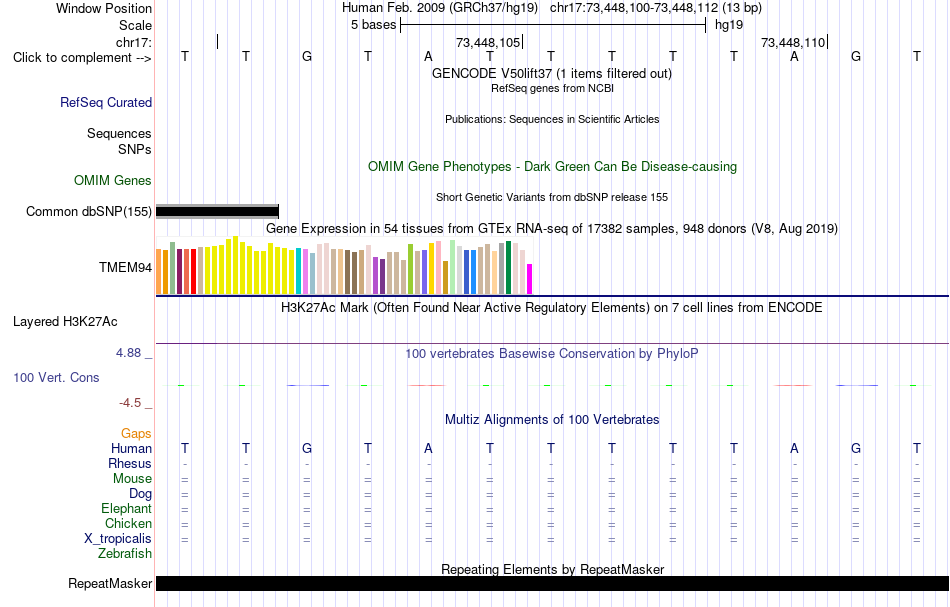
Task: Select the Common dbSNP(155) track label
Action: (x=88, y=211)
